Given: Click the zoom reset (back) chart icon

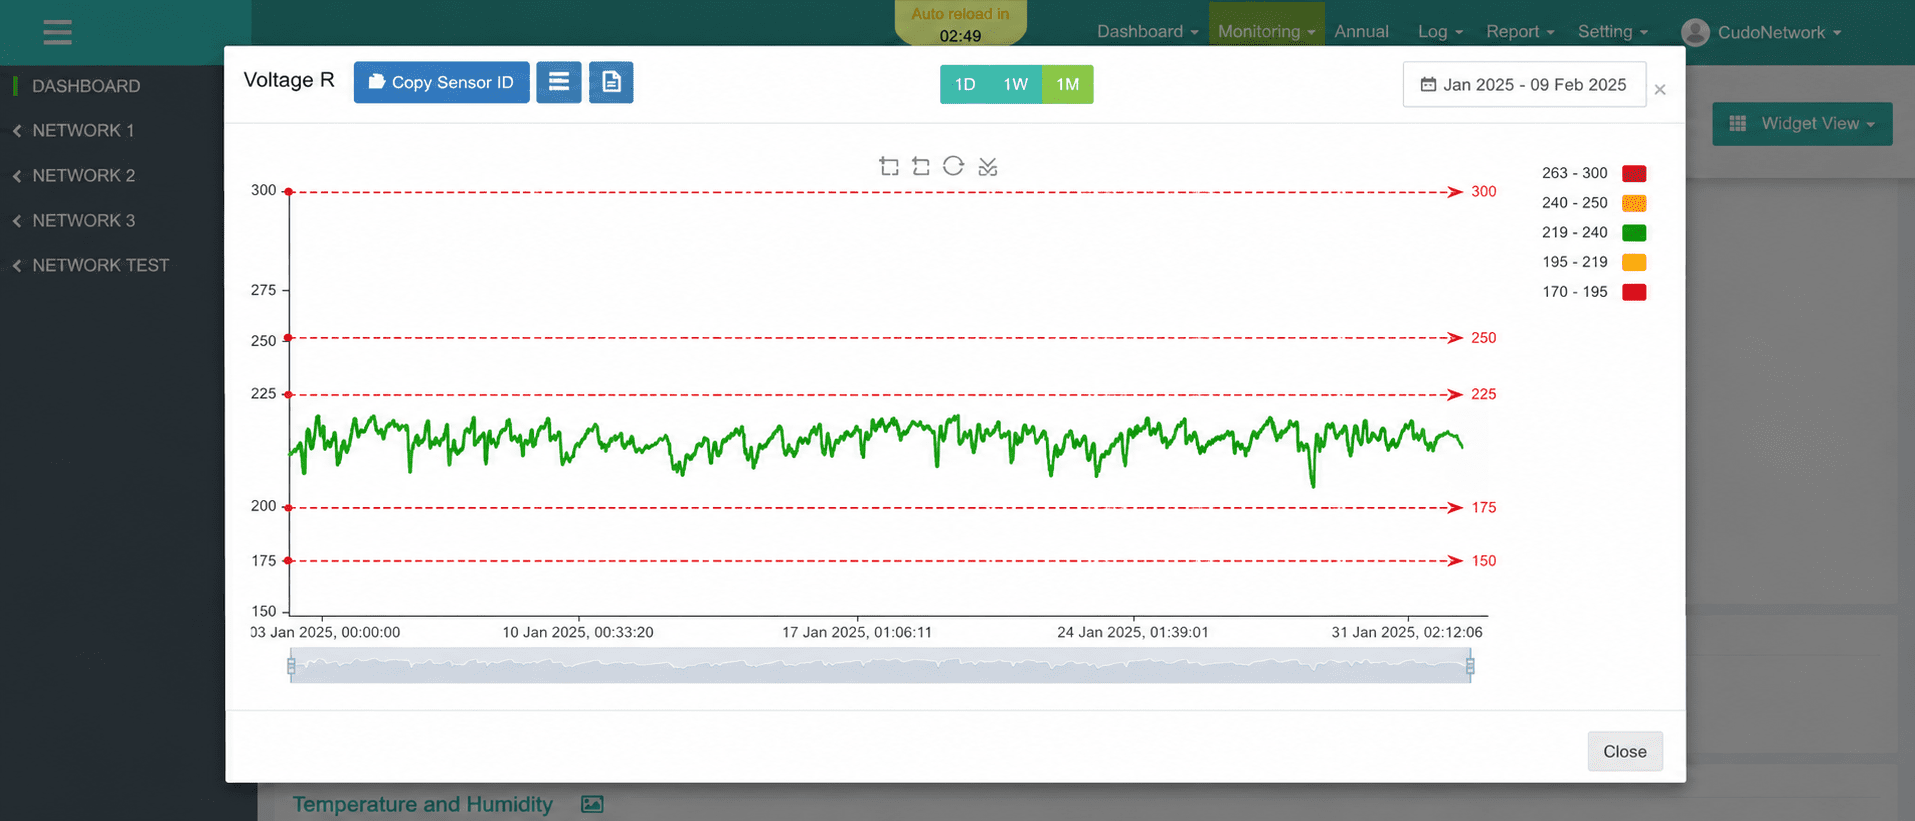Looking at the screenshot, I should click(x=921, y=166).
